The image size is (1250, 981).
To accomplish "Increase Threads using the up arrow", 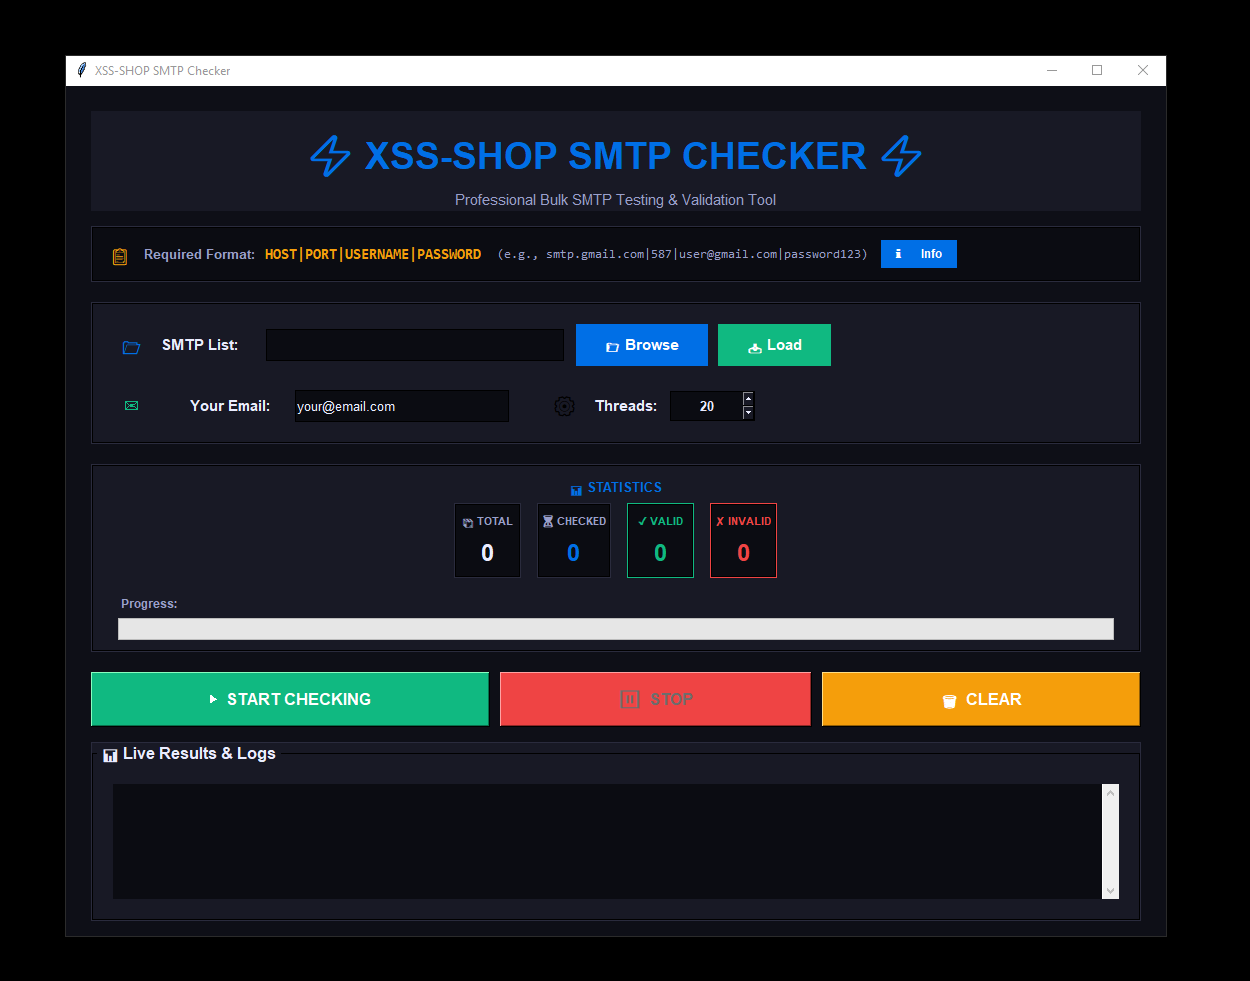I will [x=747, y=397].
